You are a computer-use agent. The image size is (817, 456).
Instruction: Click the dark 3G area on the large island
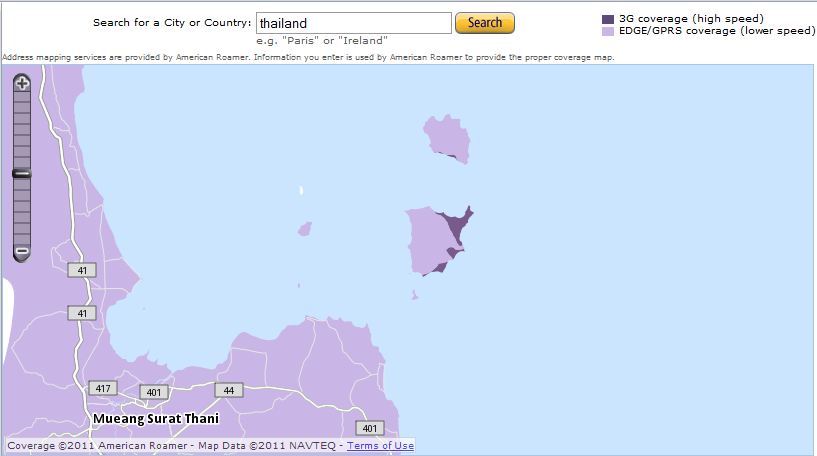[x=456, y=230]
